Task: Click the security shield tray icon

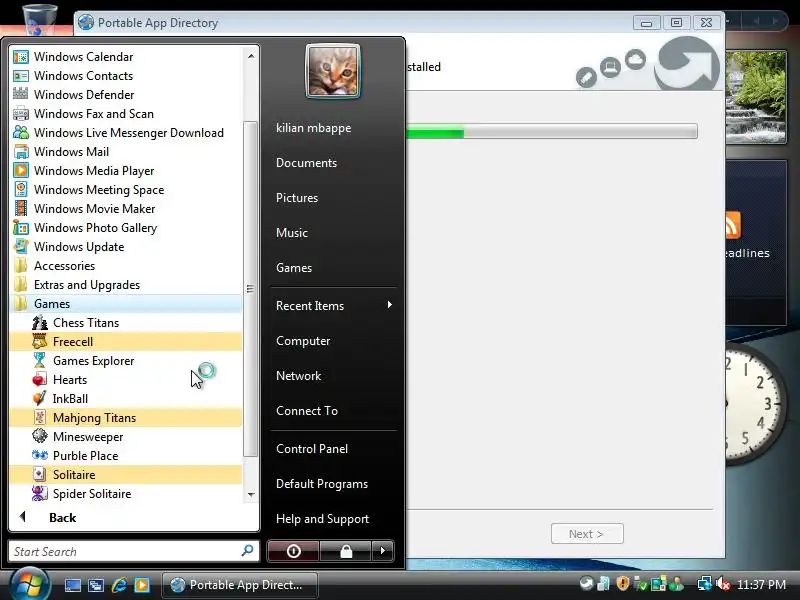Action: click(x=622, y=583)
